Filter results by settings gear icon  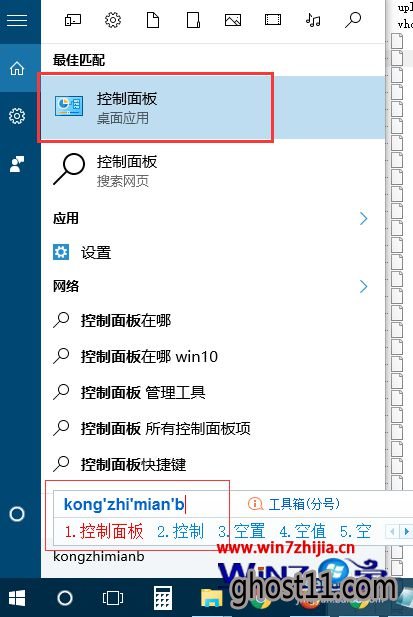tap(113, 20)
